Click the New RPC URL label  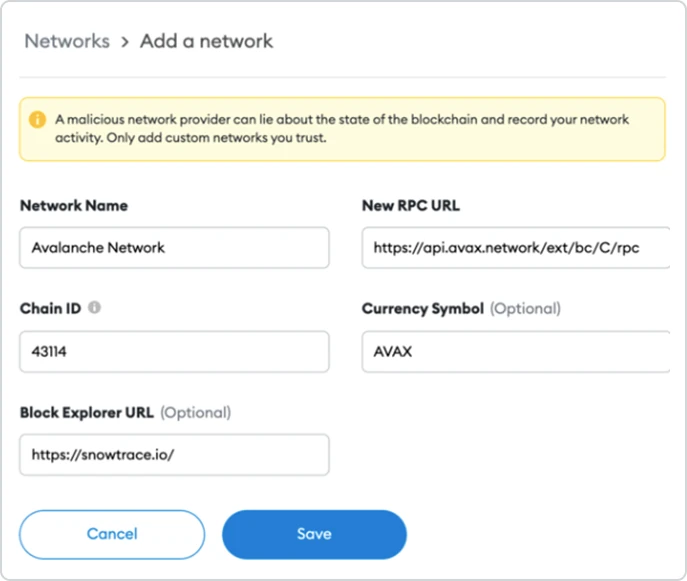click(411, 205)
